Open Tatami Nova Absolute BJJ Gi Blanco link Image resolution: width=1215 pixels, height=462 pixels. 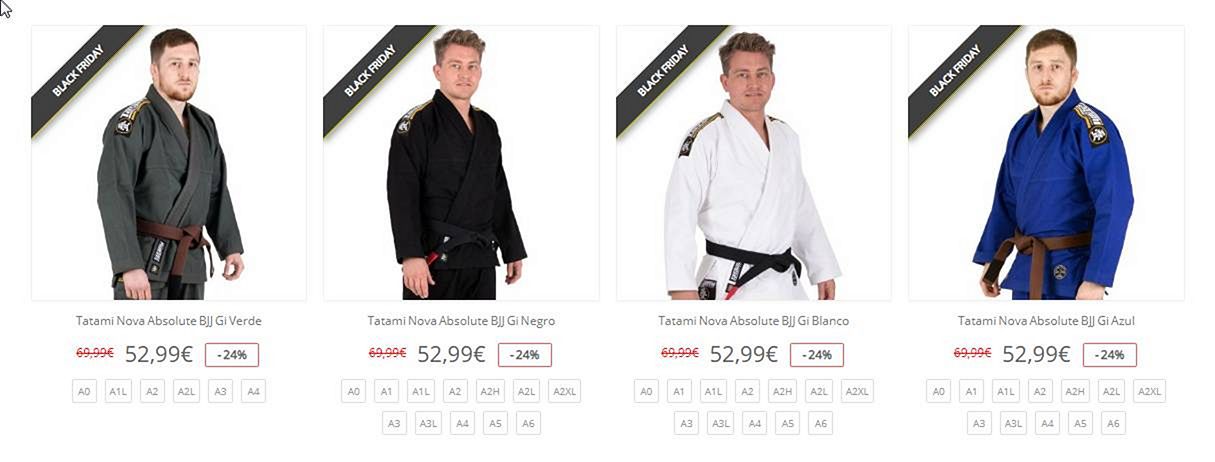[x=754, y=321]
